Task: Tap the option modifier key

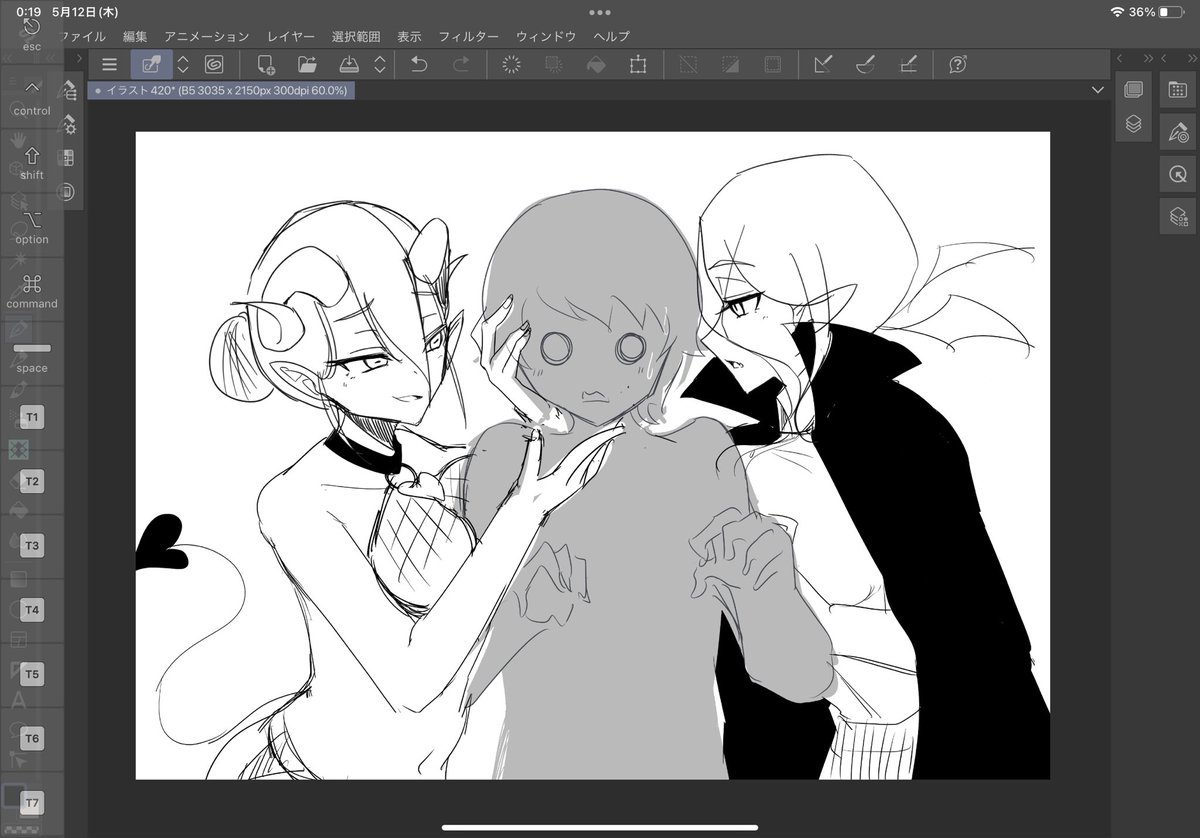Action: pos(32,226)
